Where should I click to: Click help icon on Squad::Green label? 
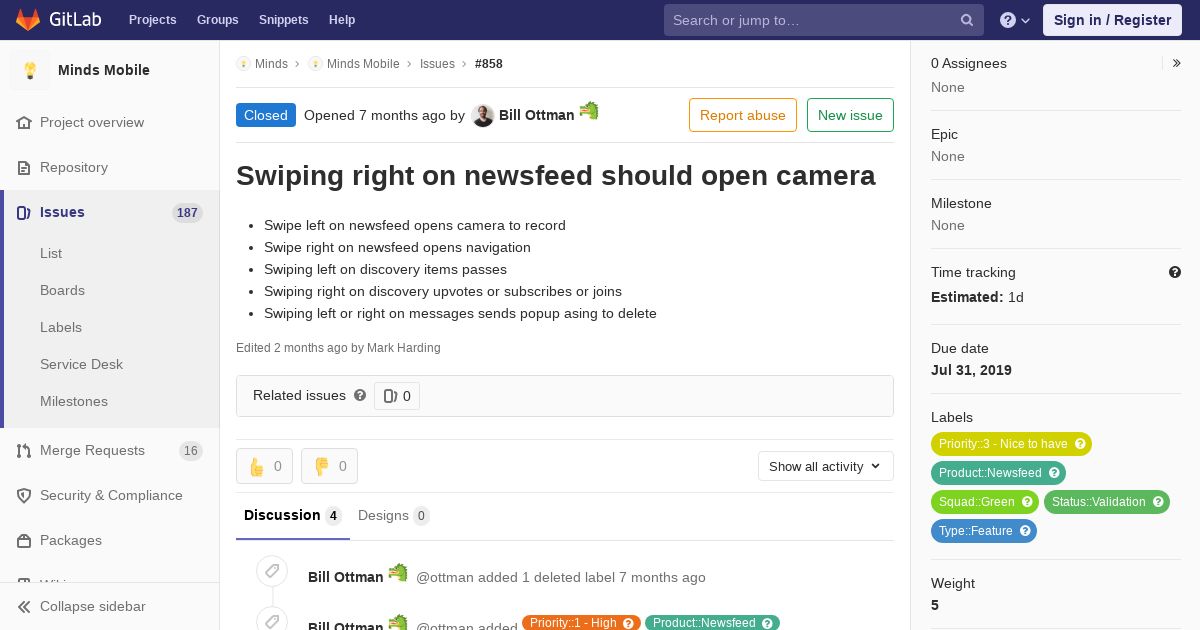tap(1027, 502)
